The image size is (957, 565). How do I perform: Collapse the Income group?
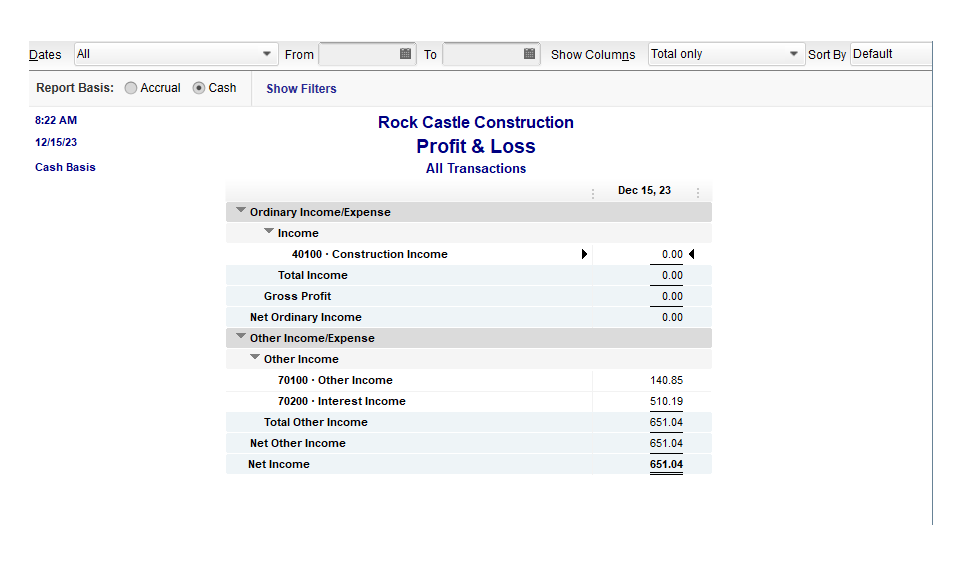click(269, 231)
